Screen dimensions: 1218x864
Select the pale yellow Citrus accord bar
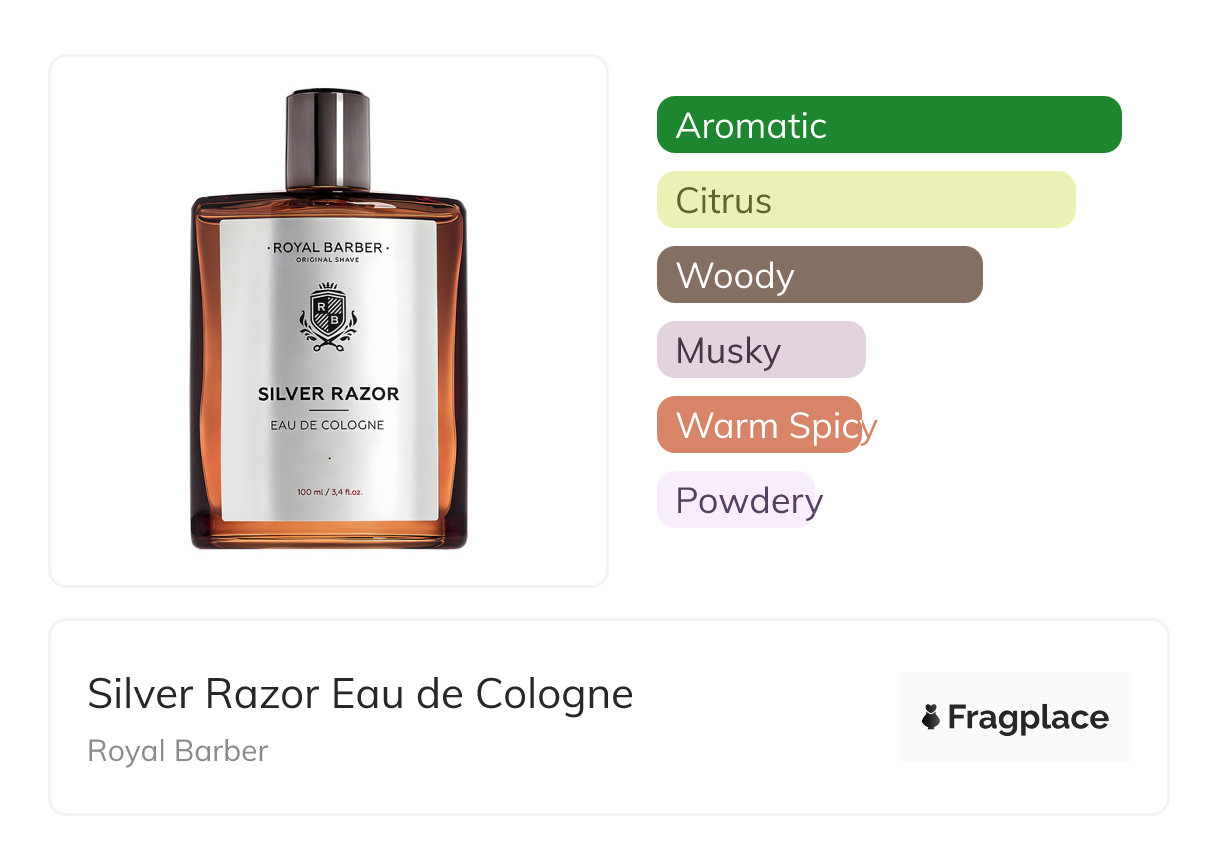tap(866, 200)
